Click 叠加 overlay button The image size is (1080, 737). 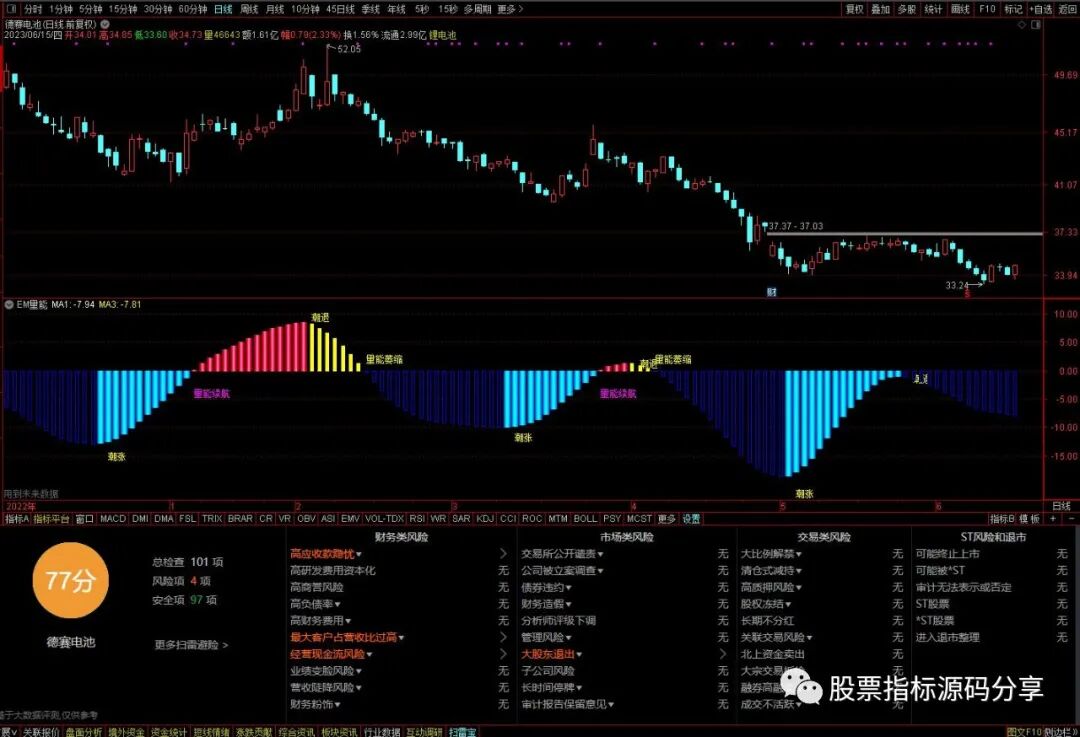click(881, 9)
